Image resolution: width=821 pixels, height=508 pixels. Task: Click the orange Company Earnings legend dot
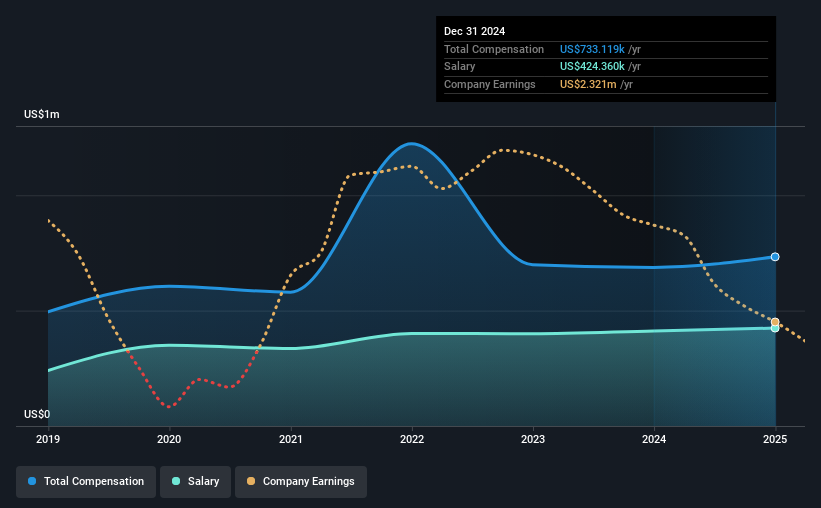251,481
